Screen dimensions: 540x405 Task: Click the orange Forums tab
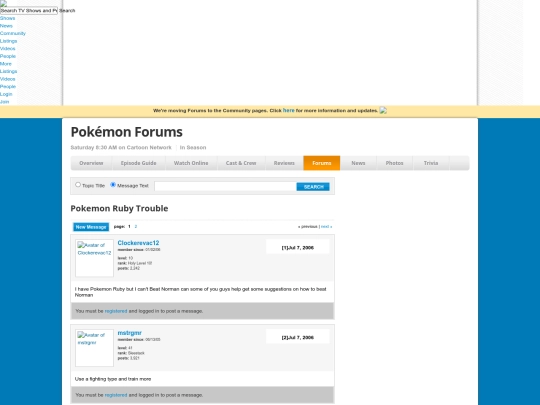pyautogui.click(x=322, y=163)
